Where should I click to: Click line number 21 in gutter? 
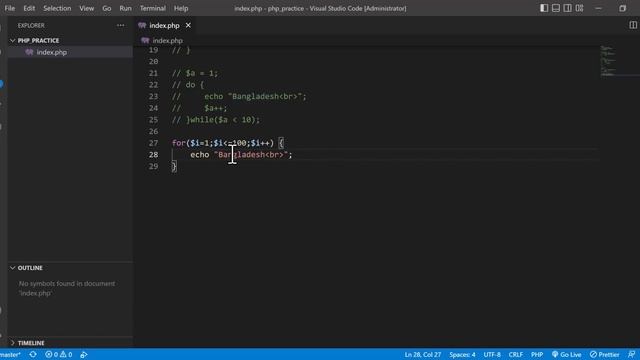pyautogui.click(x=153, y=73)
